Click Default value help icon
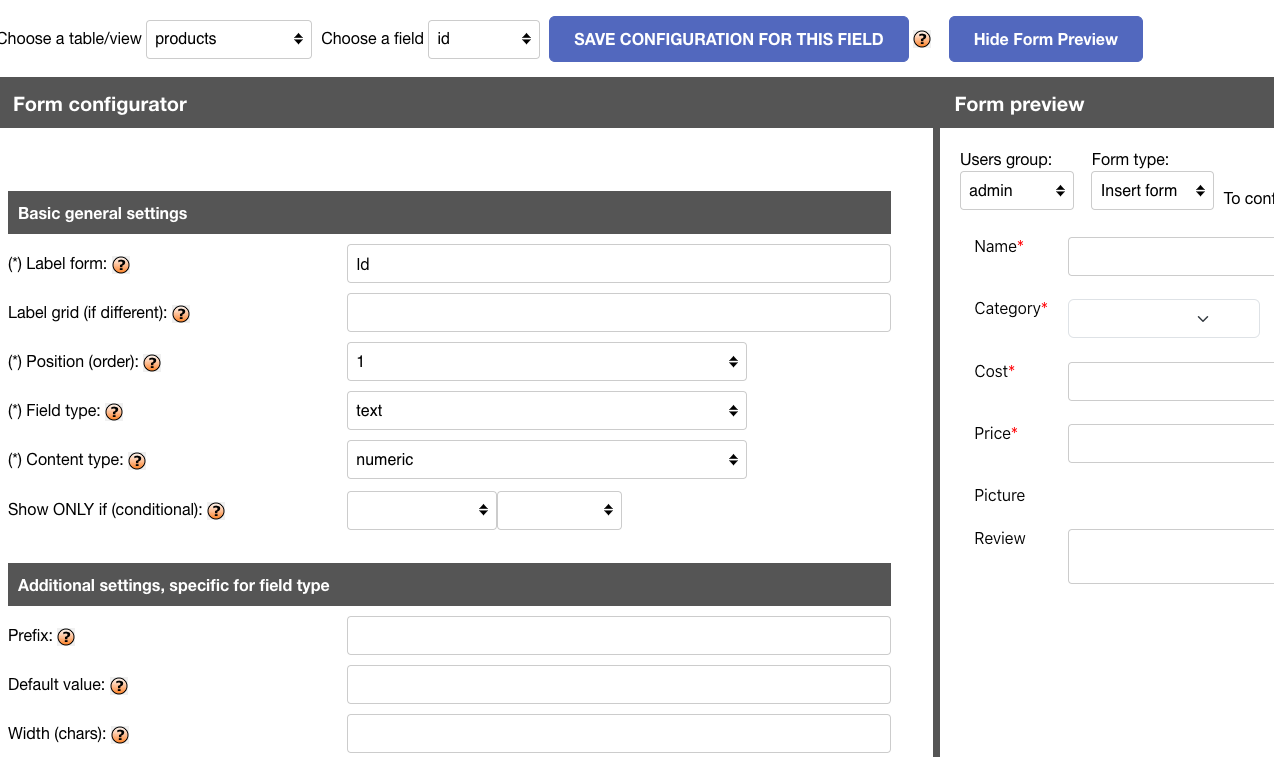This screenshot has height=757, width=1274. click(x=118, y=686)
